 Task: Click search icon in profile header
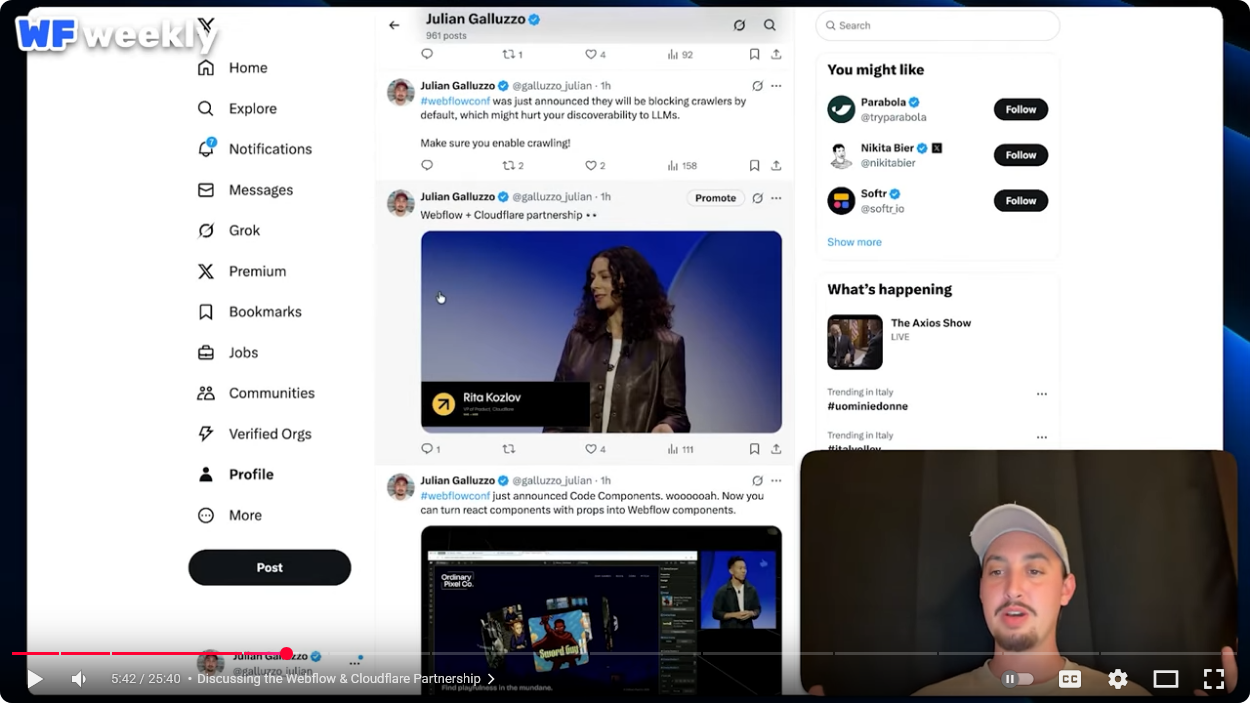(770, 25)
